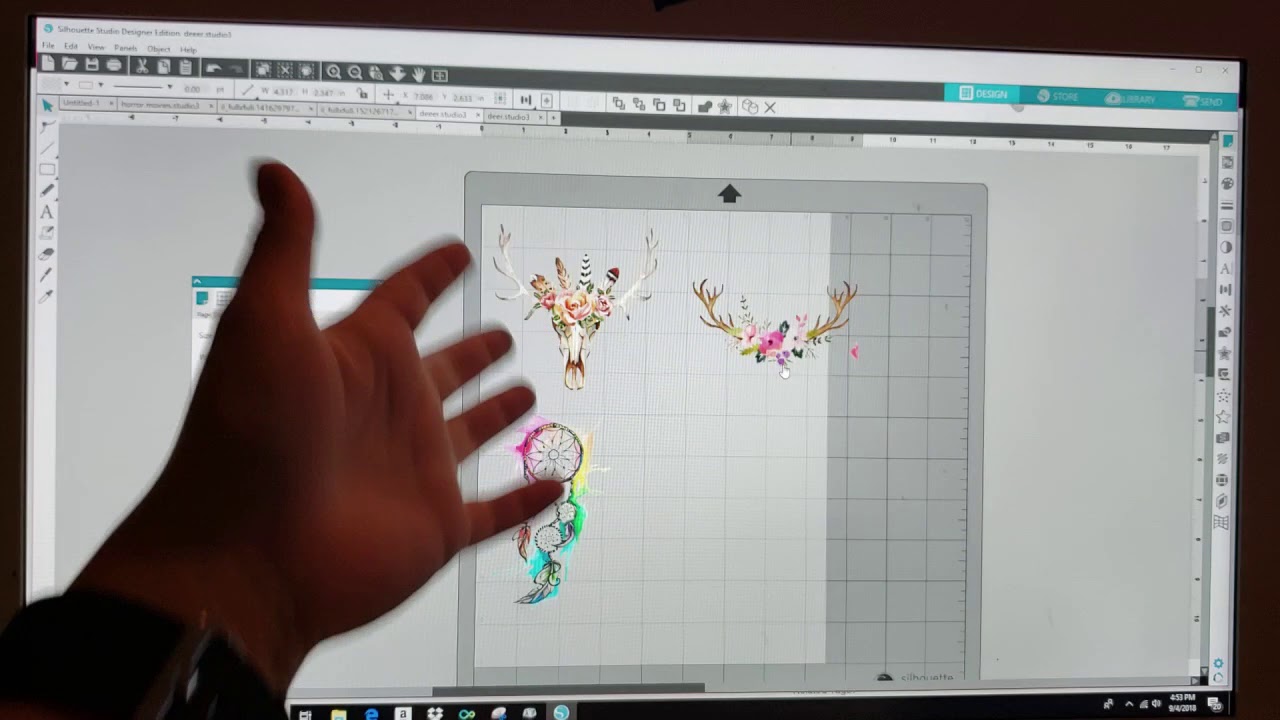
Task: Open the File menu
Action: point(47,46)
